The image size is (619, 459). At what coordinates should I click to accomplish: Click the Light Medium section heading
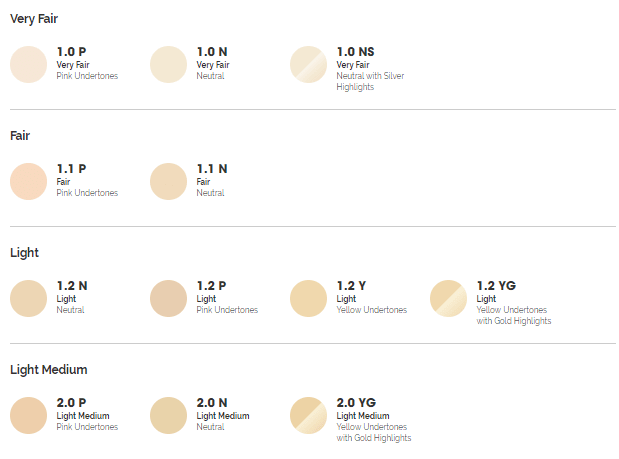pos(49,369)
